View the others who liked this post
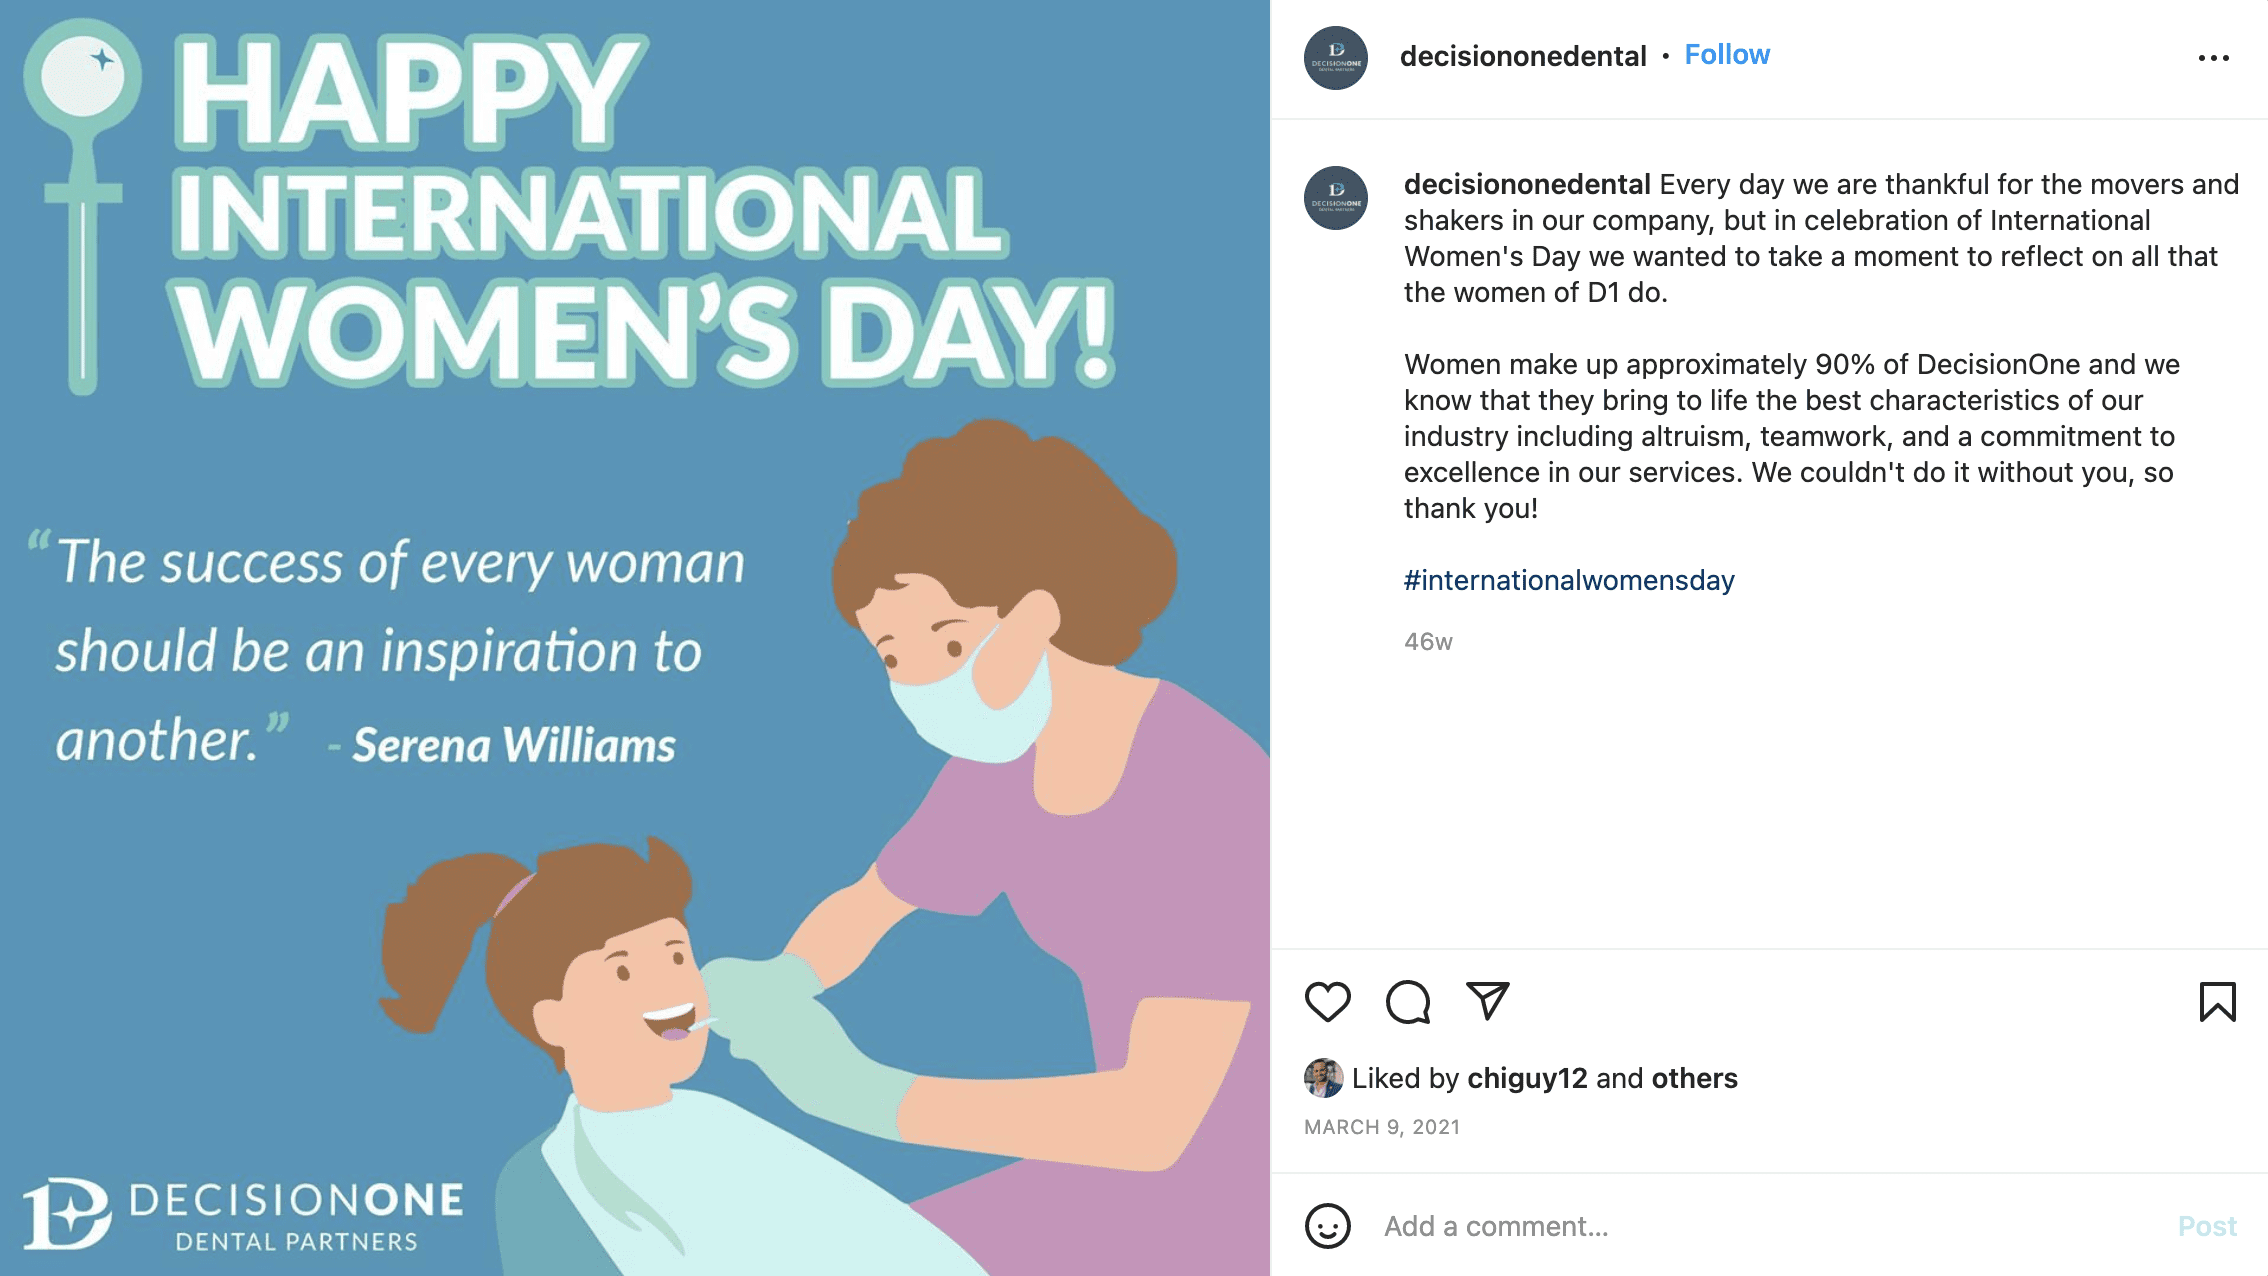This screenshot has width=2268, height=1276. [1694, 1078]
